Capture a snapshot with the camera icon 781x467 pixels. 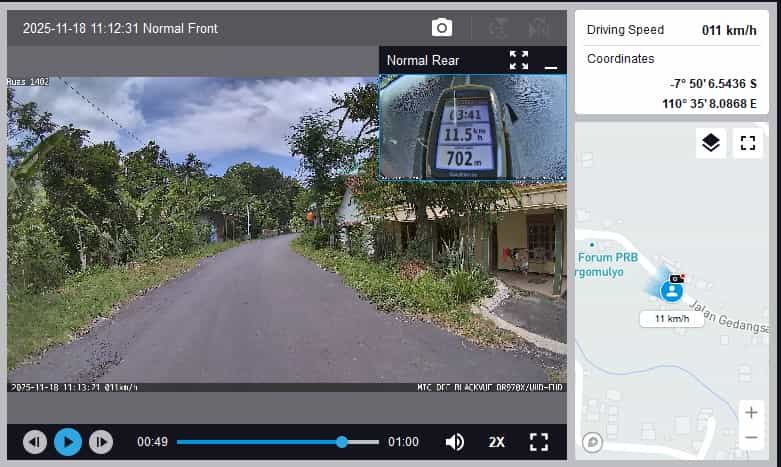tap(441, 28)
